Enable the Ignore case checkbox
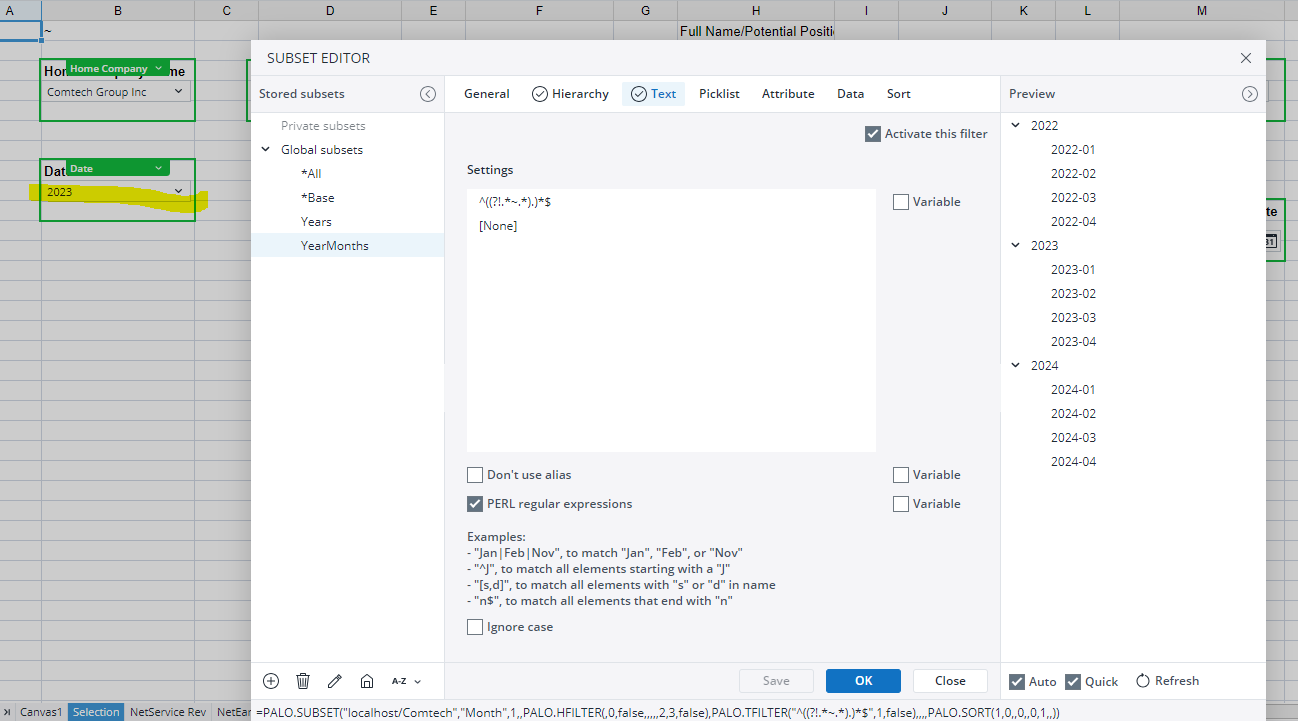 tap(475, 627)
